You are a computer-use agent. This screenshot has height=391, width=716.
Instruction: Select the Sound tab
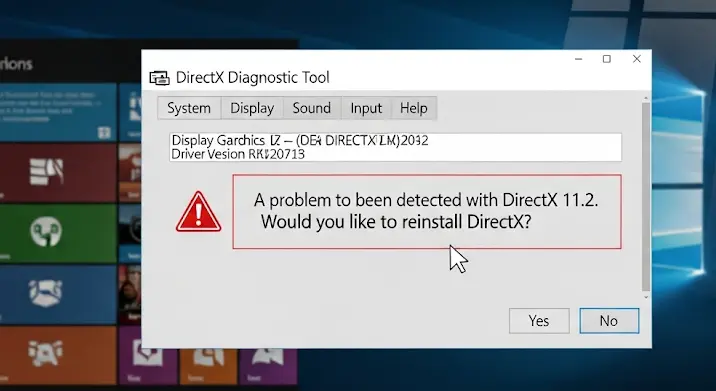coord(312,108)
